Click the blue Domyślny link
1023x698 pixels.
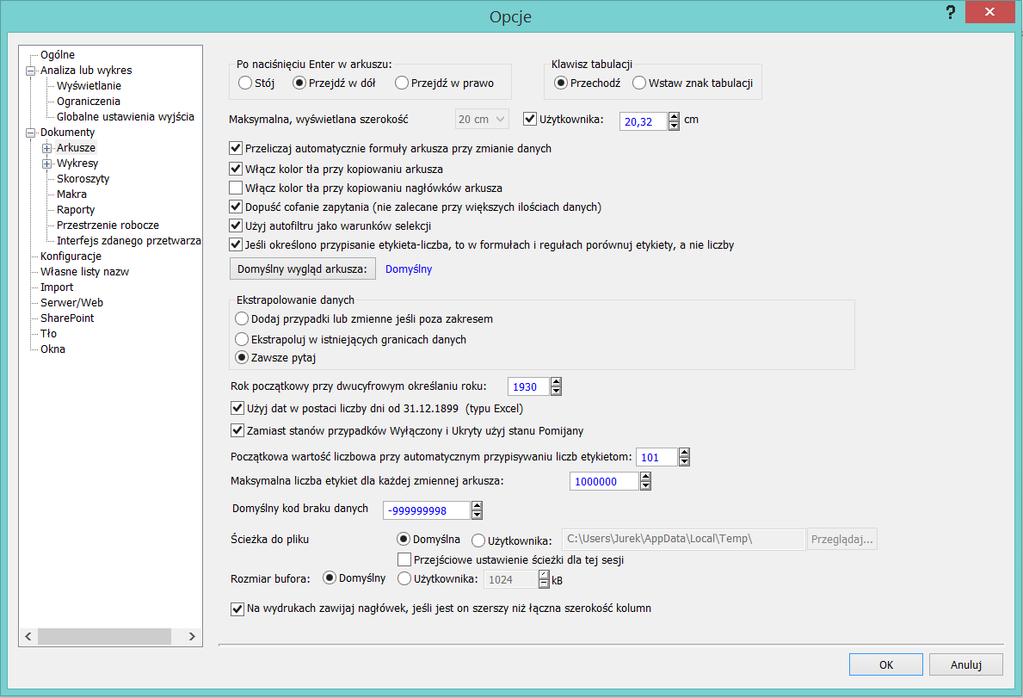(x=408, y=269)
